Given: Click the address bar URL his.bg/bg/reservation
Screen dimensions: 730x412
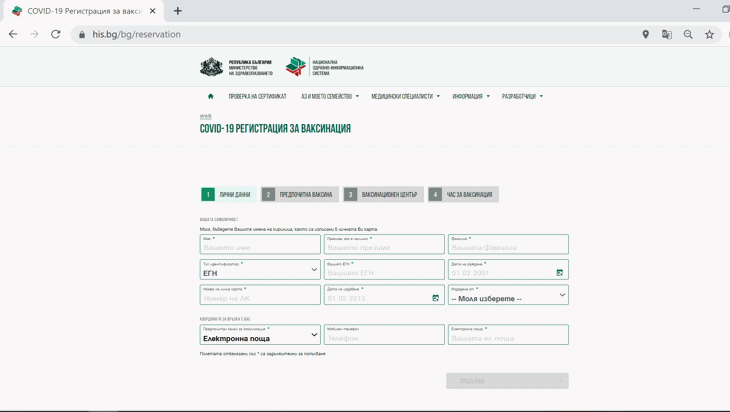Looking at the screenshot, I should [x=136, y=34].
